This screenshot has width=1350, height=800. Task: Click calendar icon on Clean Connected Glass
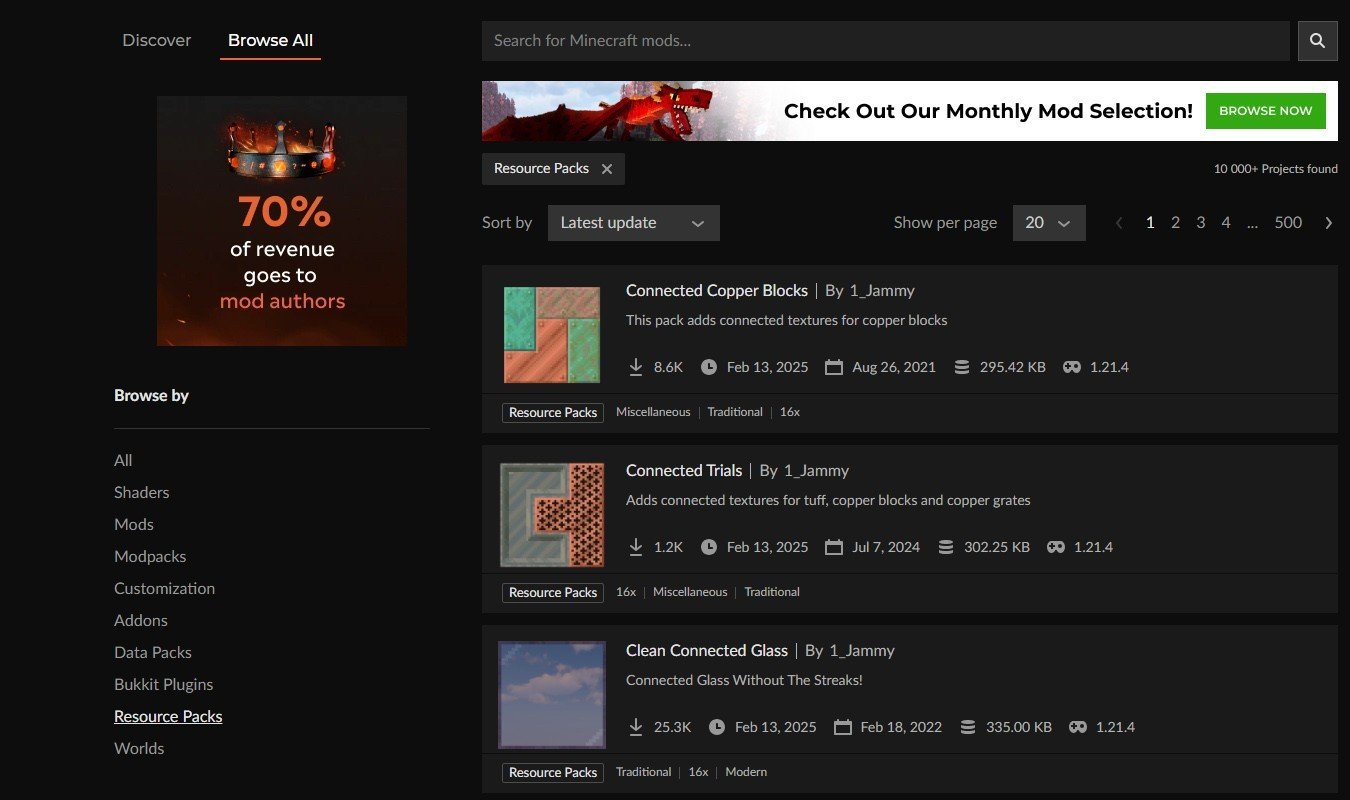(x=842, y=727)
